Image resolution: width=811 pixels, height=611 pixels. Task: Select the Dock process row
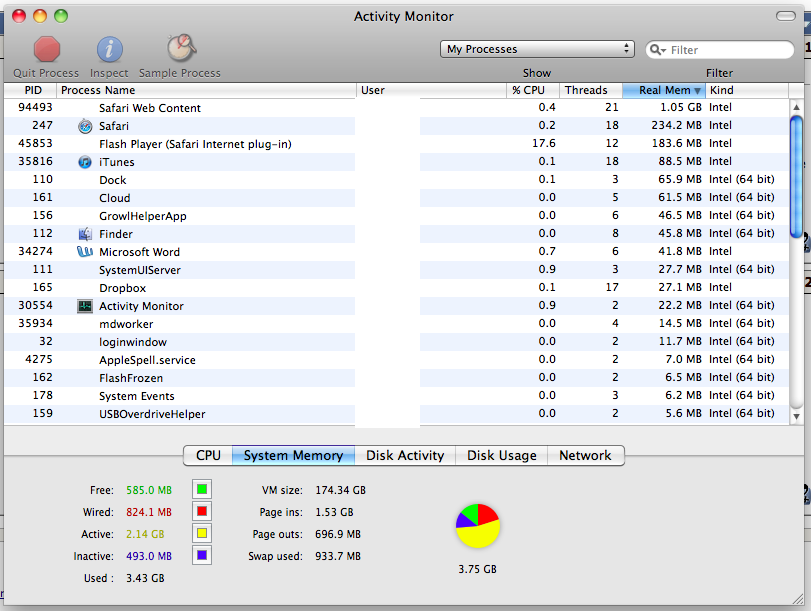point(397,180)
